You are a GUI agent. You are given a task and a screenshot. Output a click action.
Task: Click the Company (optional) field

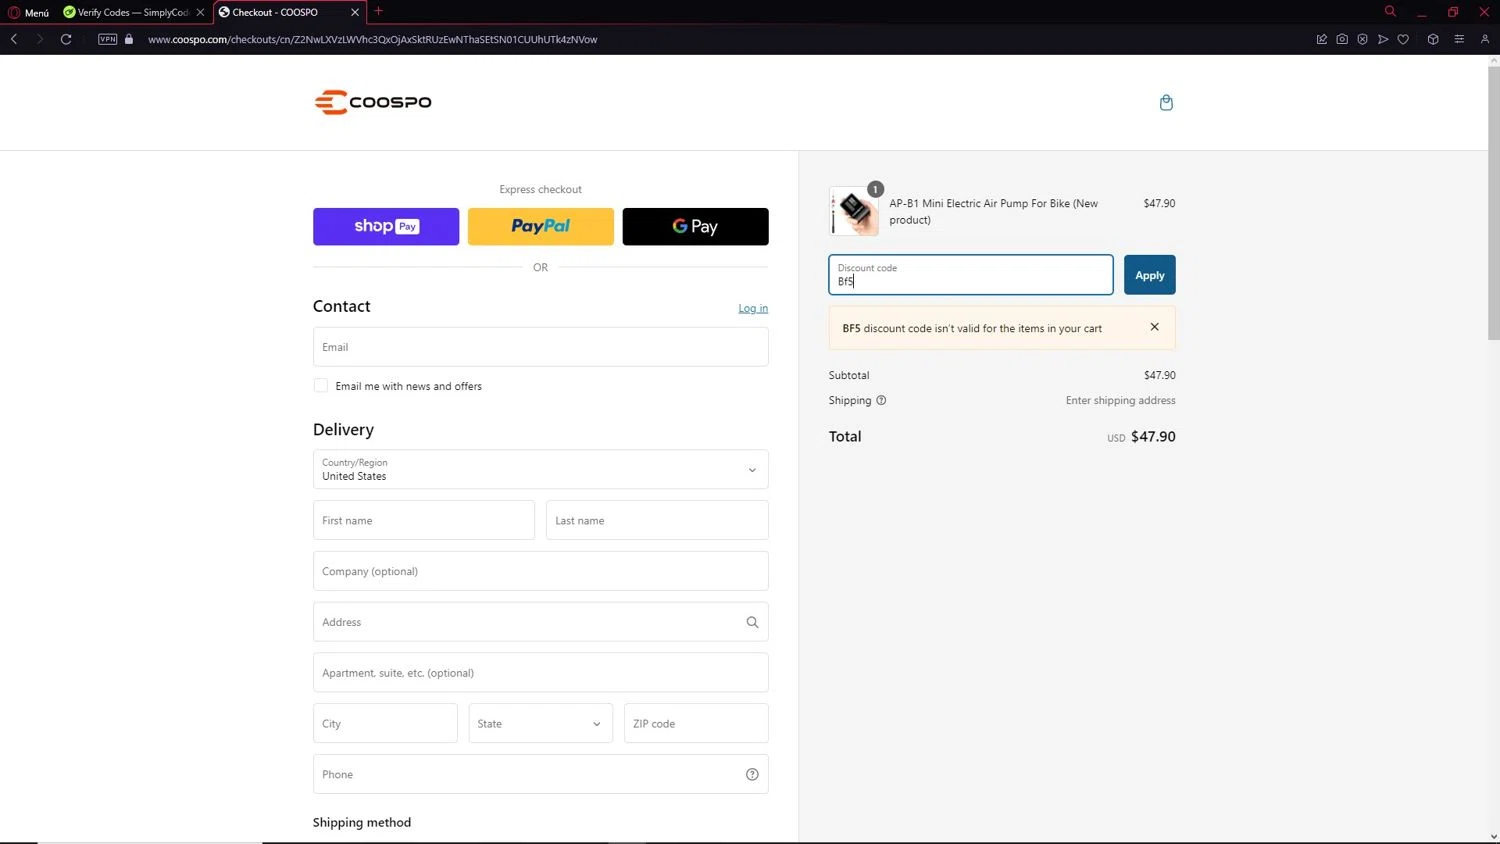[x=541, y=571]
